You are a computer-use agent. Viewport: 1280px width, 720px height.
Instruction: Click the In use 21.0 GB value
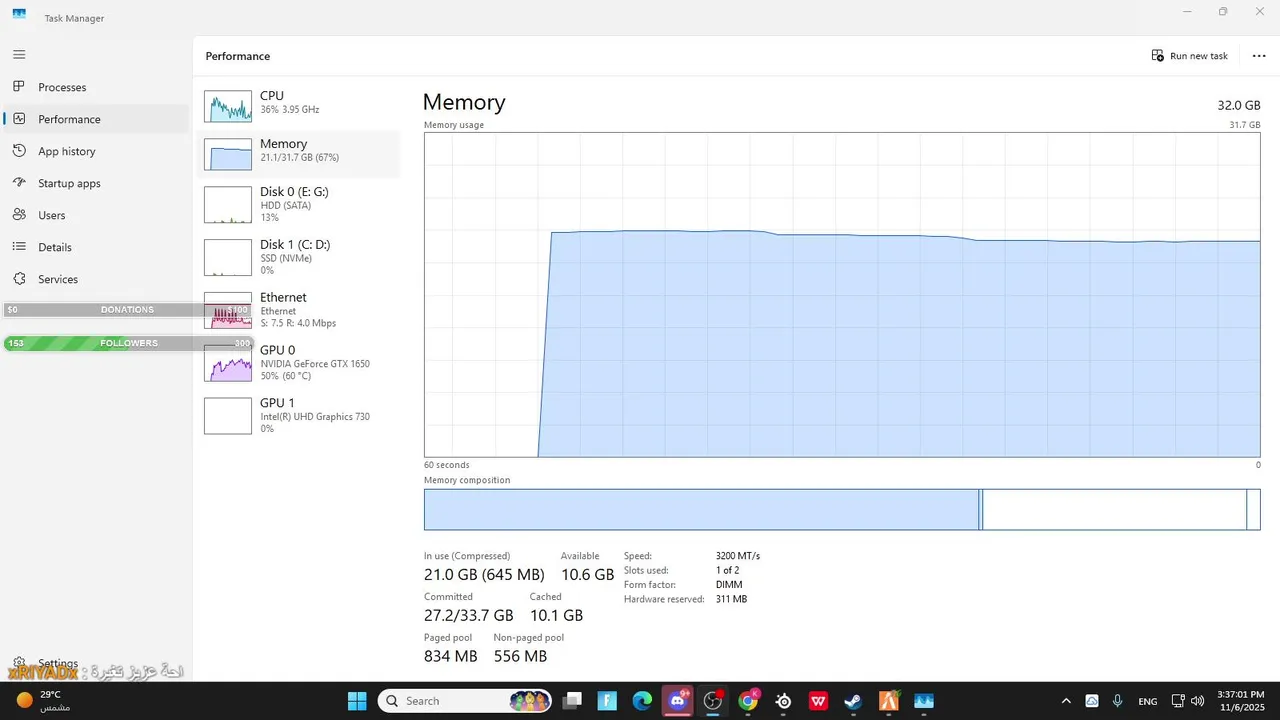(x=484, y=575)
